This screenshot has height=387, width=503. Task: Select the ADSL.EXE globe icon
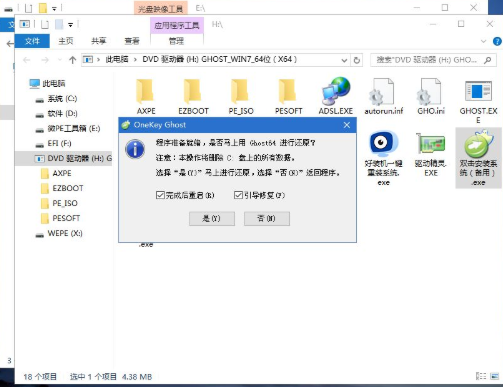[x=336, y=91]
